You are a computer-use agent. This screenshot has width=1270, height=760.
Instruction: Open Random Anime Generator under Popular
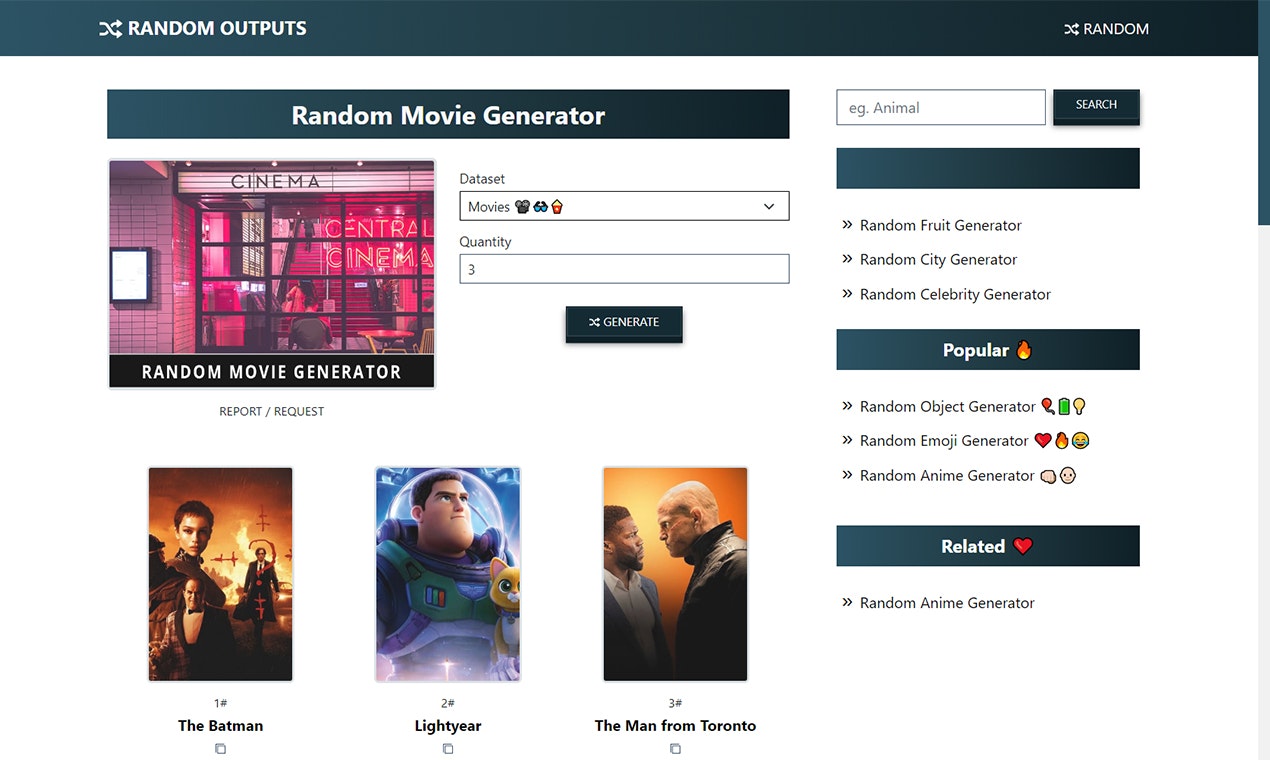(968, 475)
